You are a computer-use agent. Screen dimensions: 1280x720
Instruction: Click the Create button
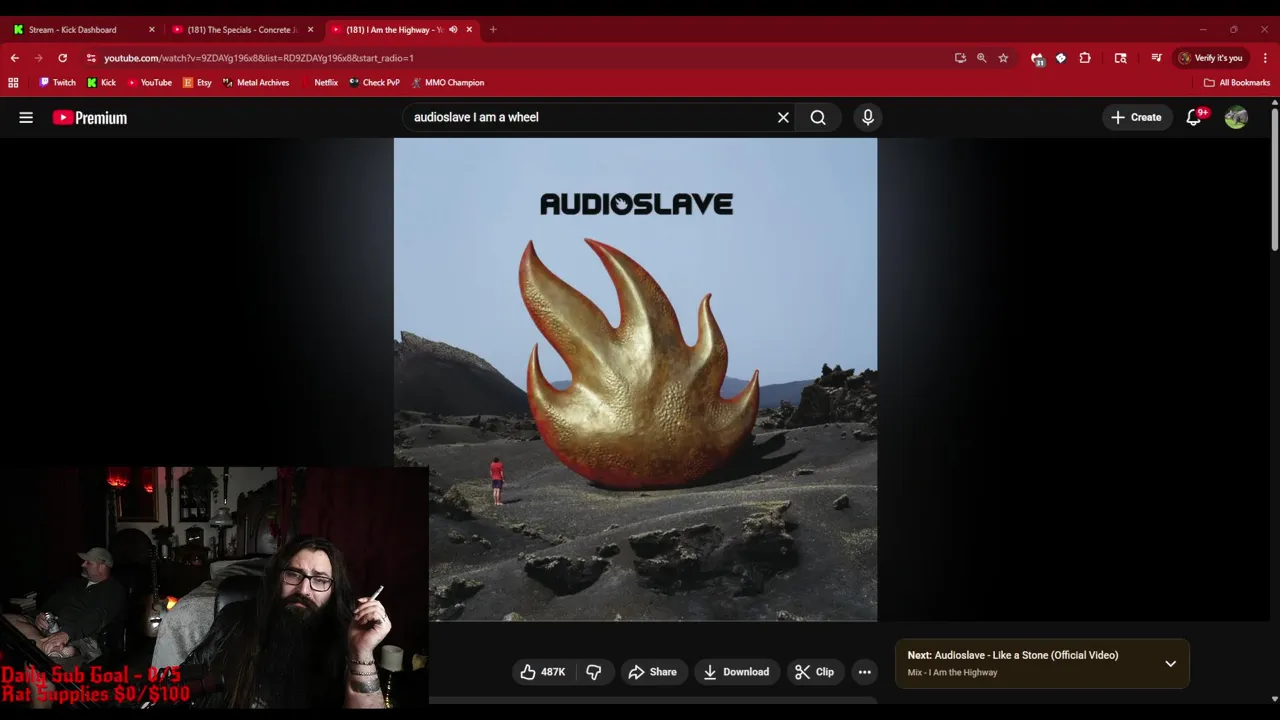coord(1136,117)
